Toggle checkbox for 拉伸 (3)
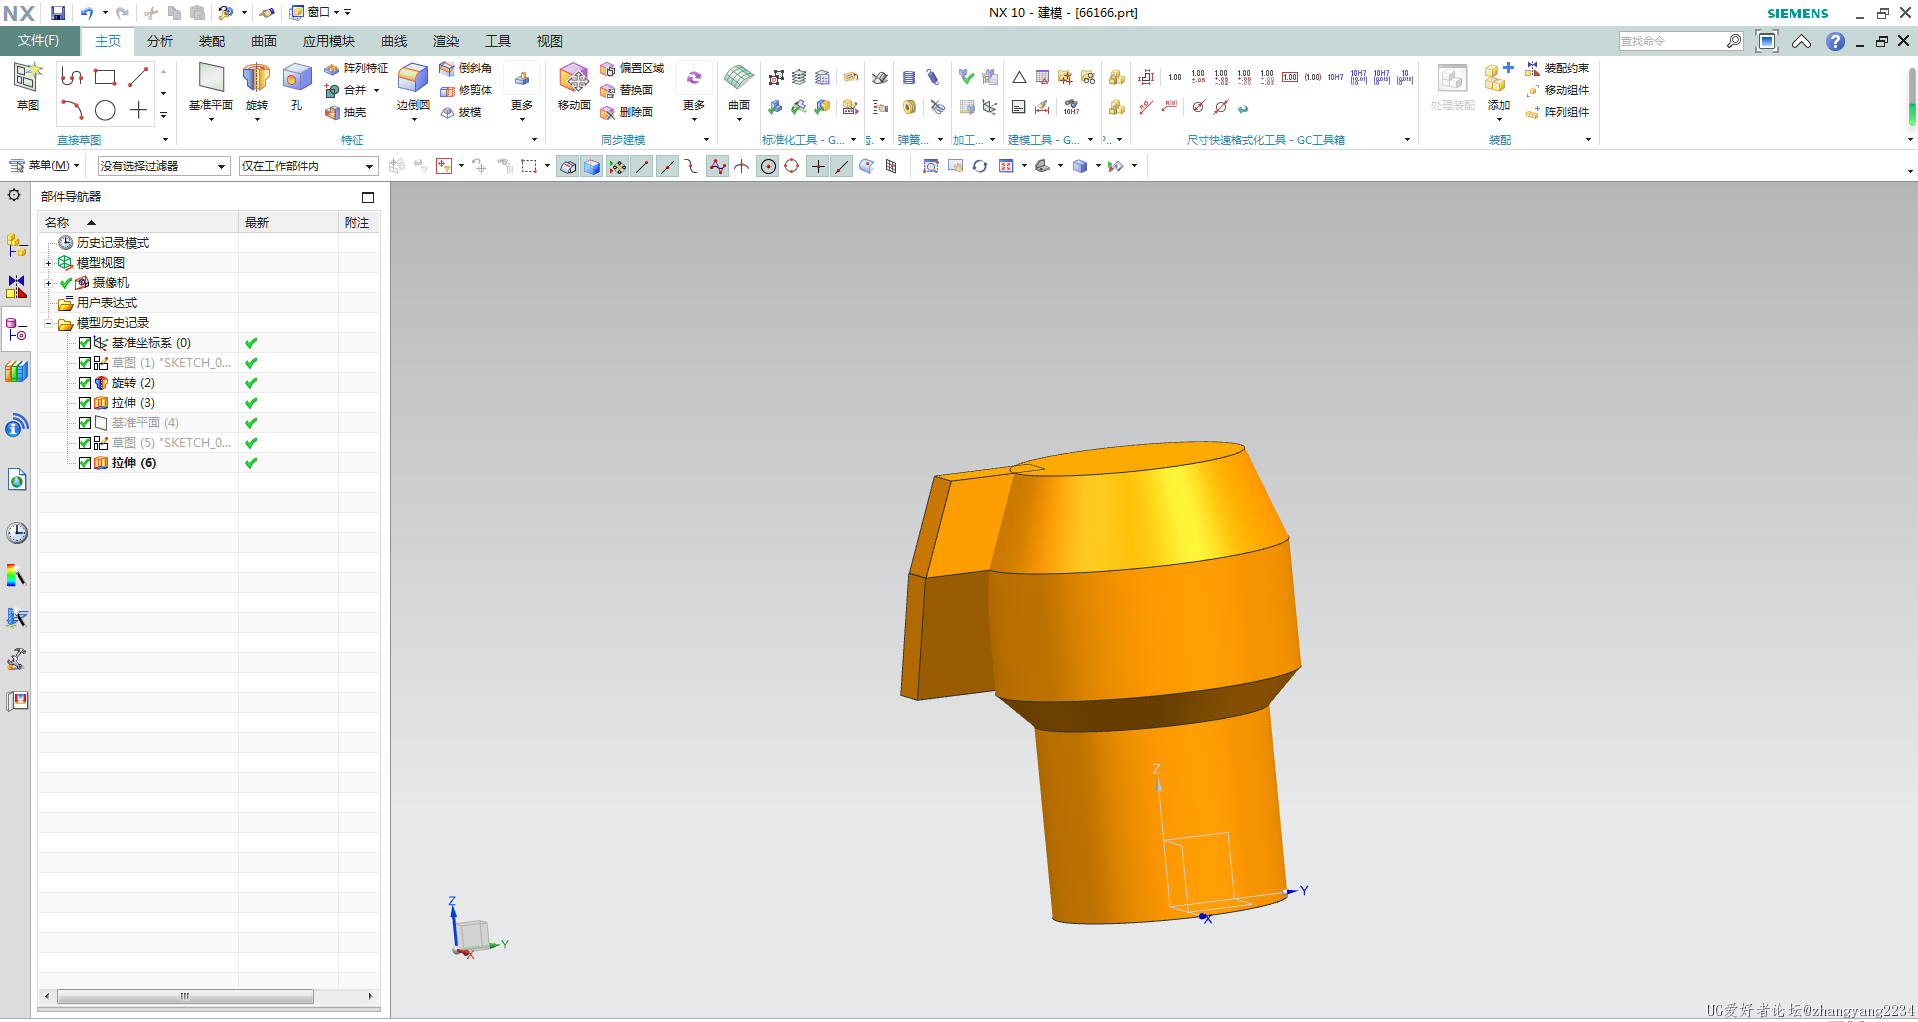The image size is (1918, 1022). tap(85, 403)
